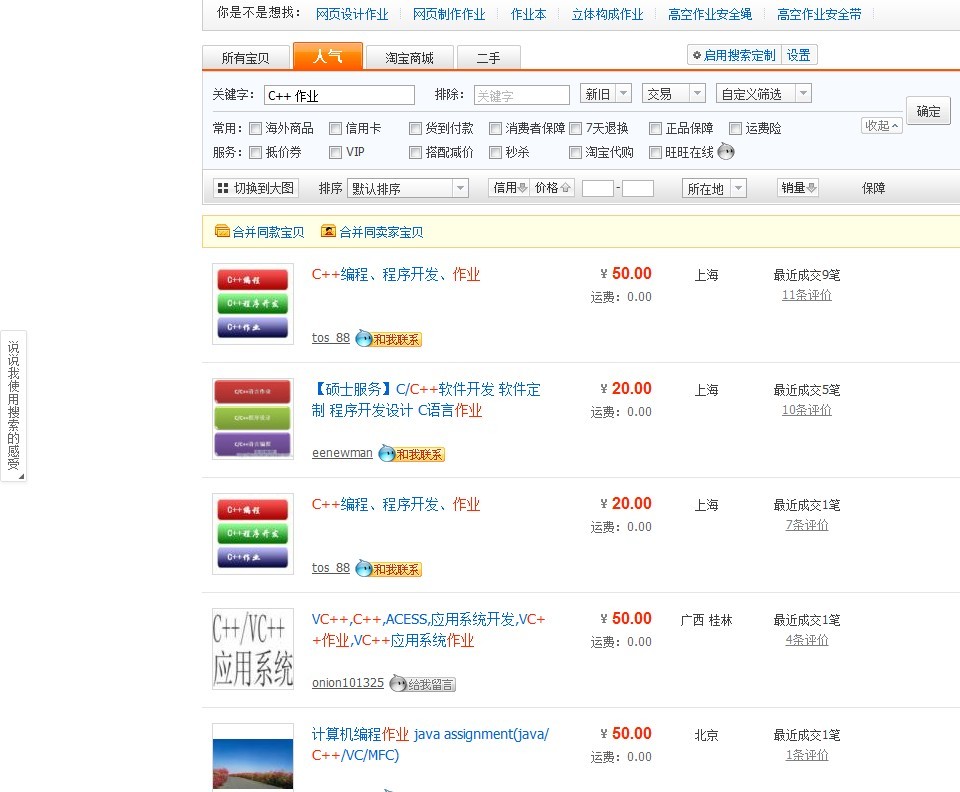
Task: Click the maximum price input box
Action: click(x=638, y=188)
